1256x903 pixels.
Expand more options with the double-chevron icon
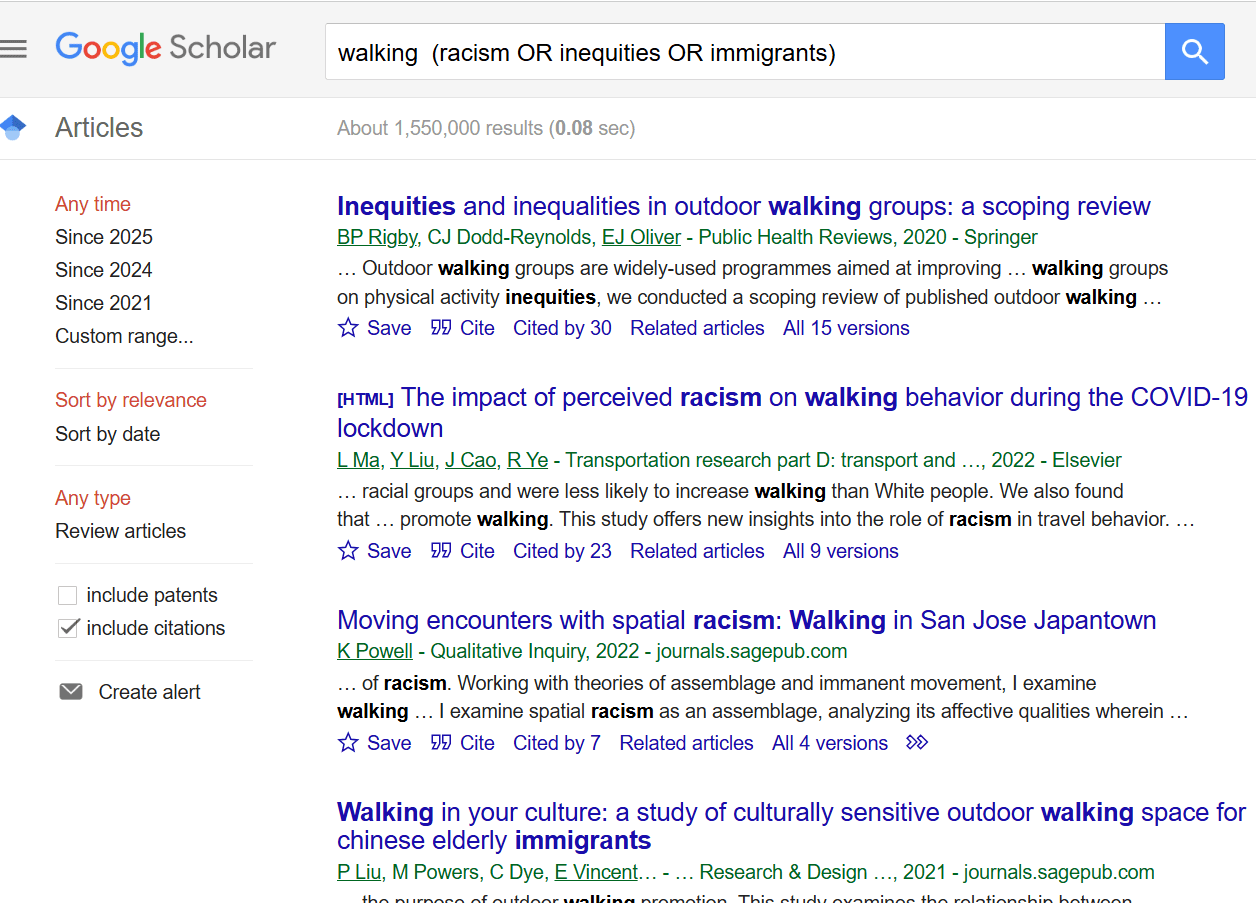[x=917, y=742]
